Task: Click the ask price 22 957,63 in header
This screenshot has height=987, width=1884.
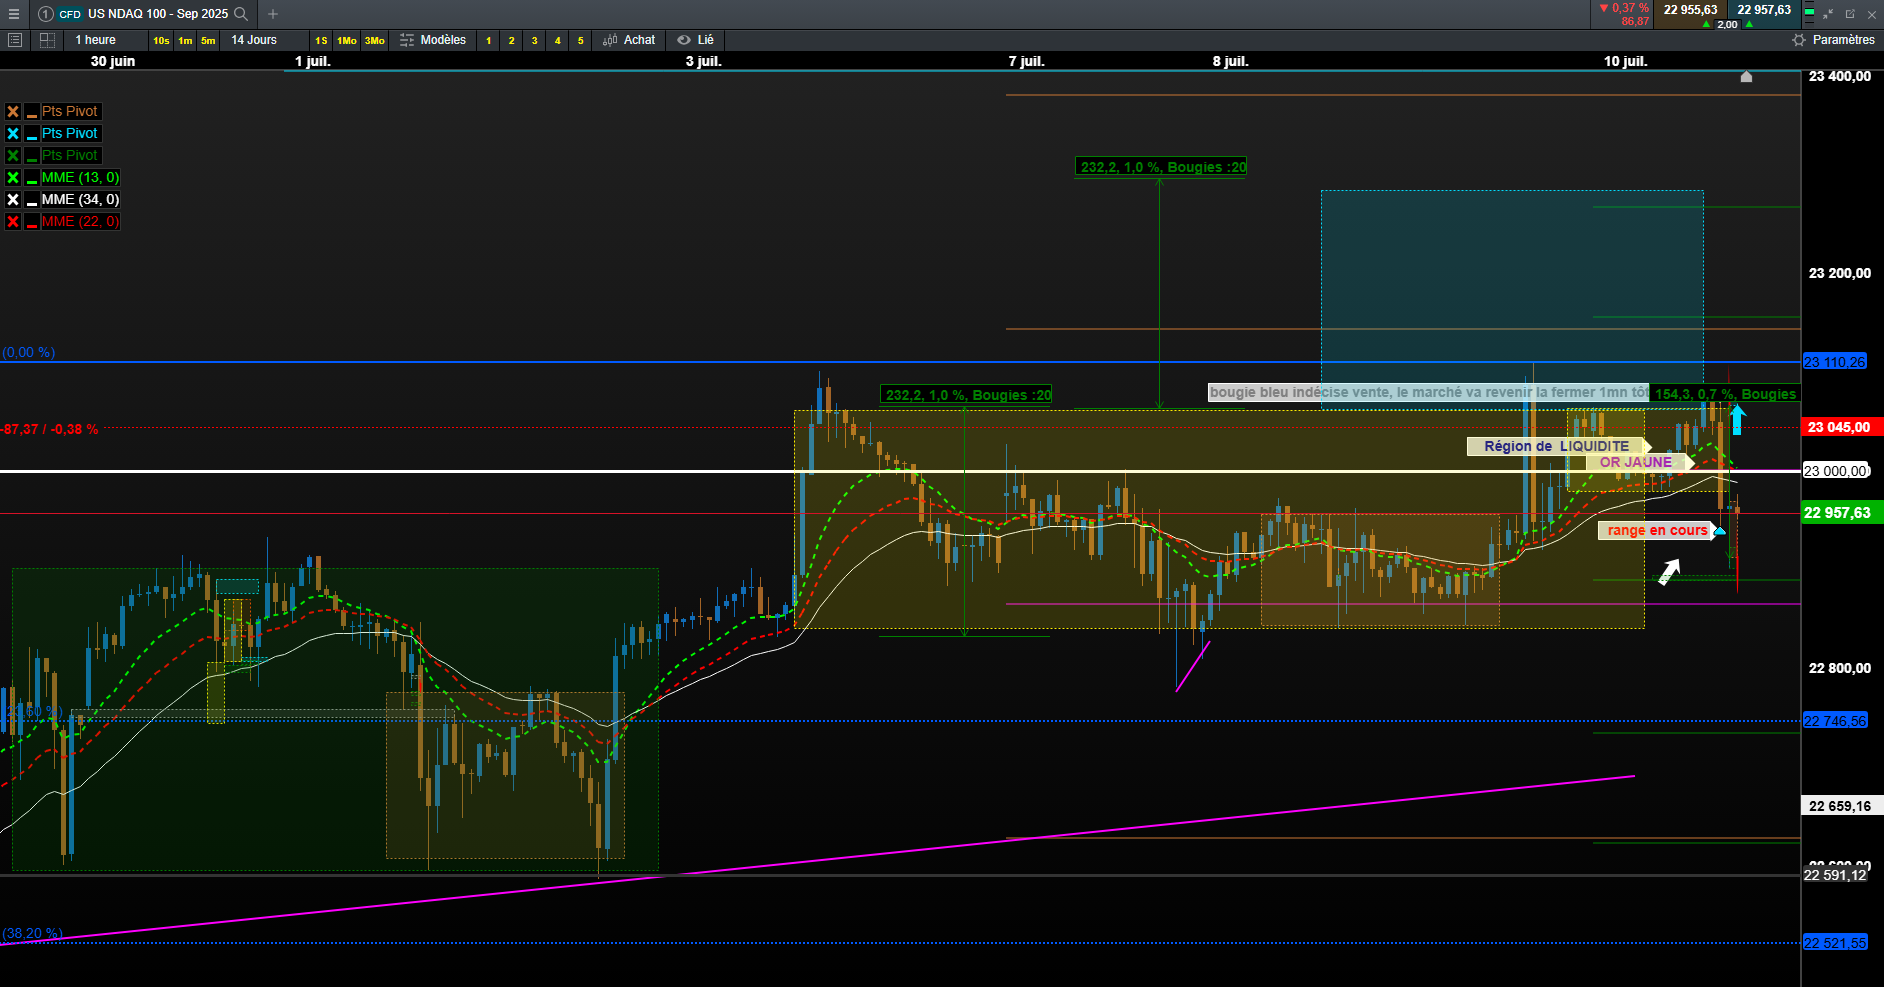Action: pos(1764,10)
